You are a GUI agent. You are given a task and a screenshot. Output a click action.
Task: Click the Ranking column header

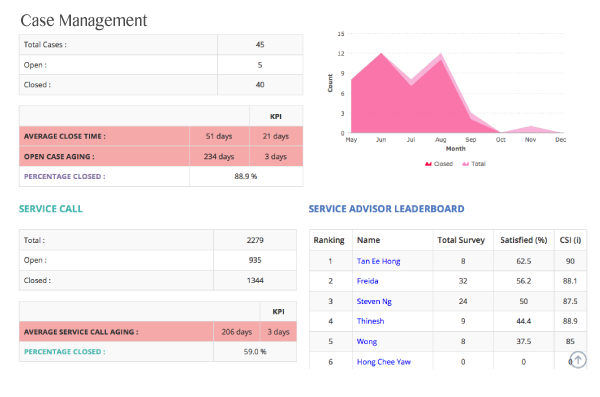pyautogui.click(x=329, y=240)
